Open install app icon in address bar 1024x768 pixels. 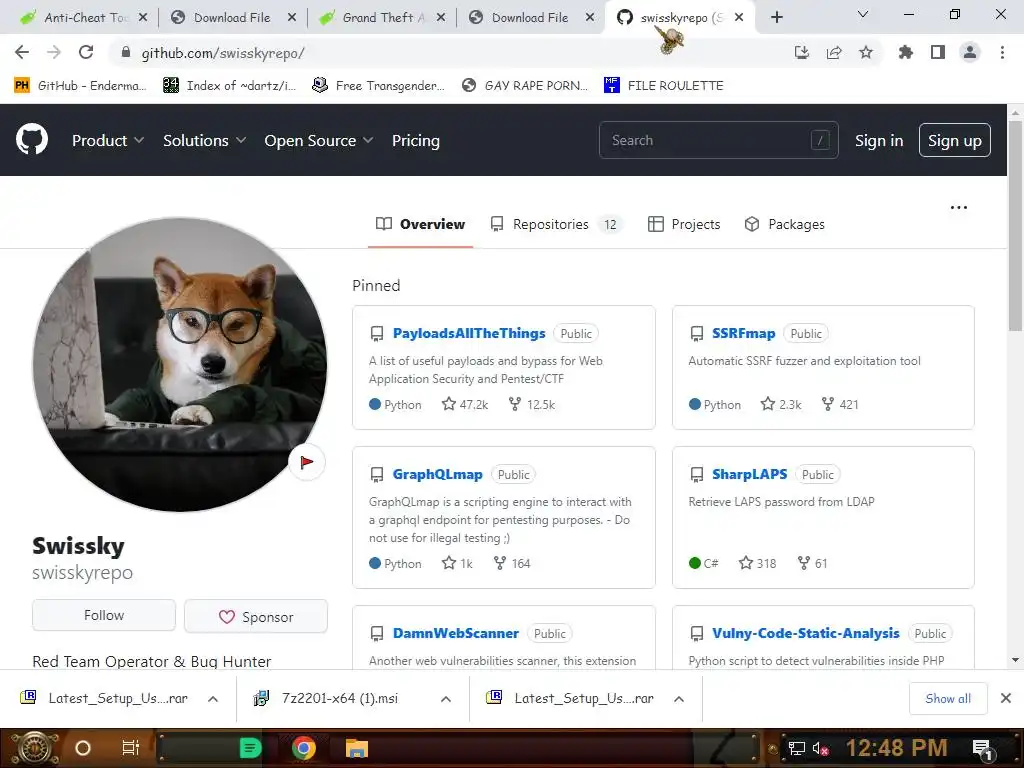click(802, 53)
